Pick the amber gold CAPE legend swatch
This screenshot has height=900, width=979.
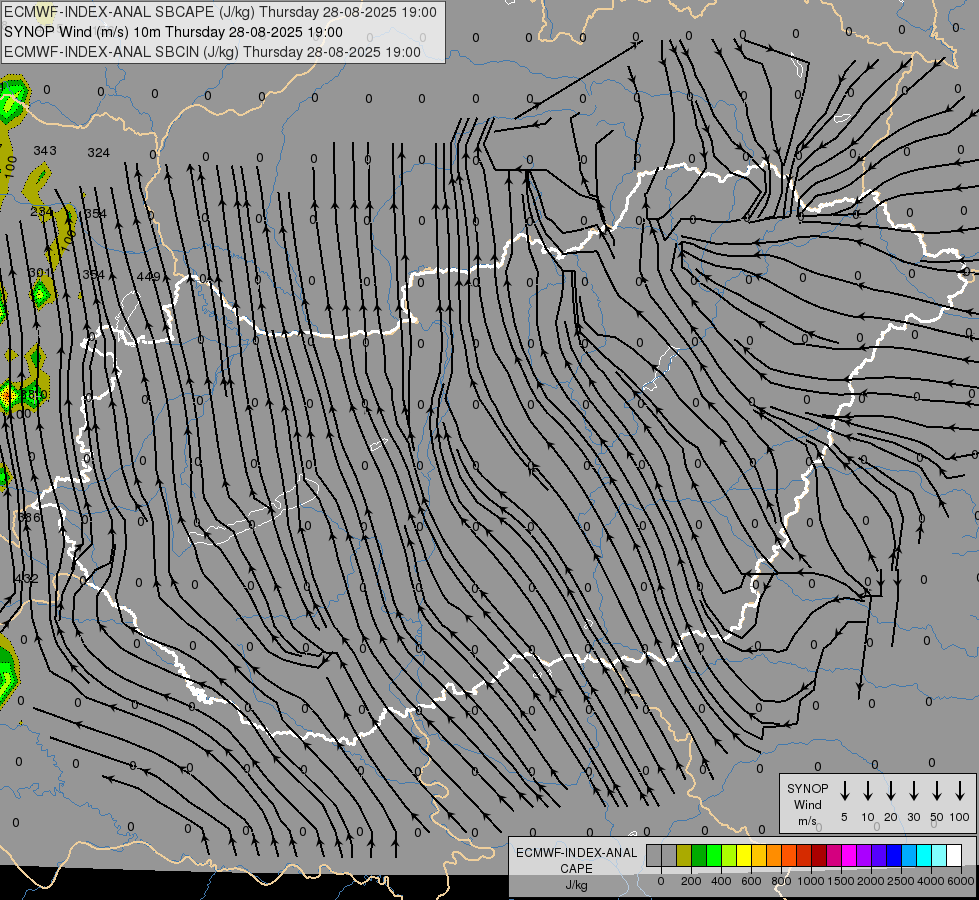(x=759, y=856)
